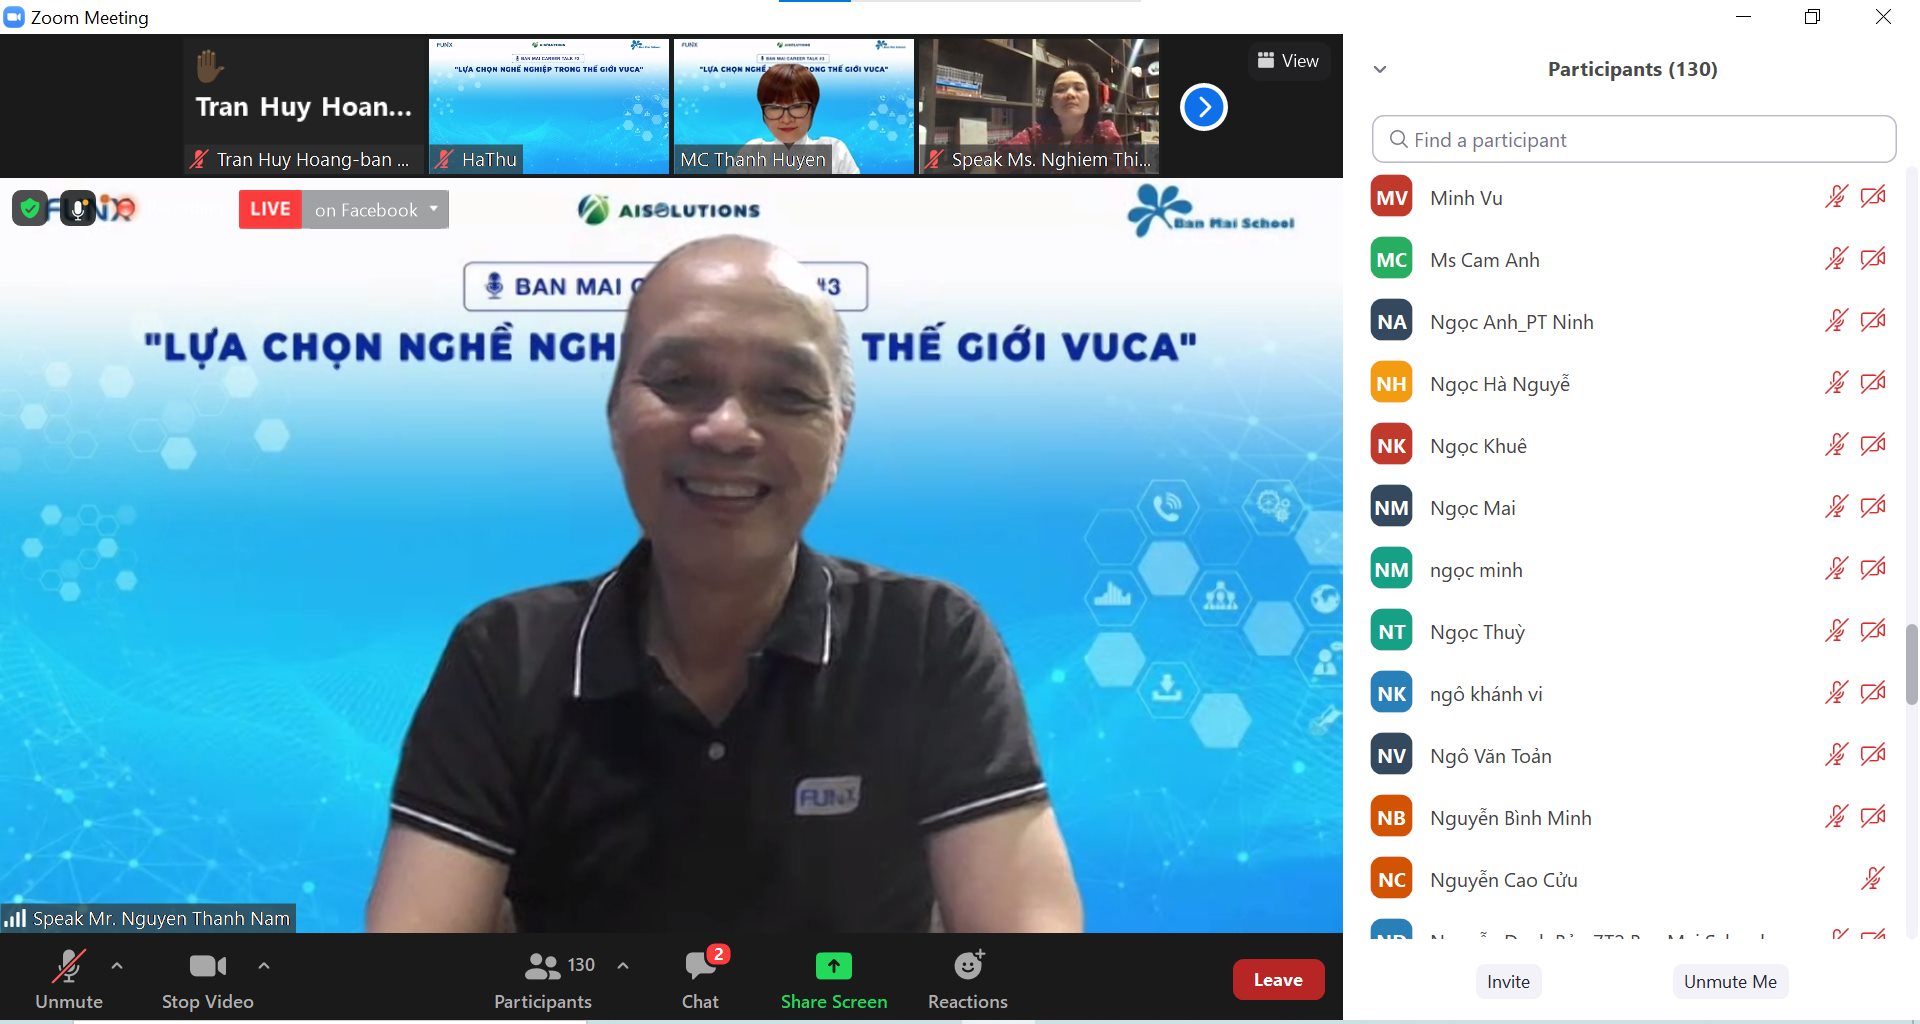
Task: Click the Reactions smiley icon
Action: (x=967, y=967)
